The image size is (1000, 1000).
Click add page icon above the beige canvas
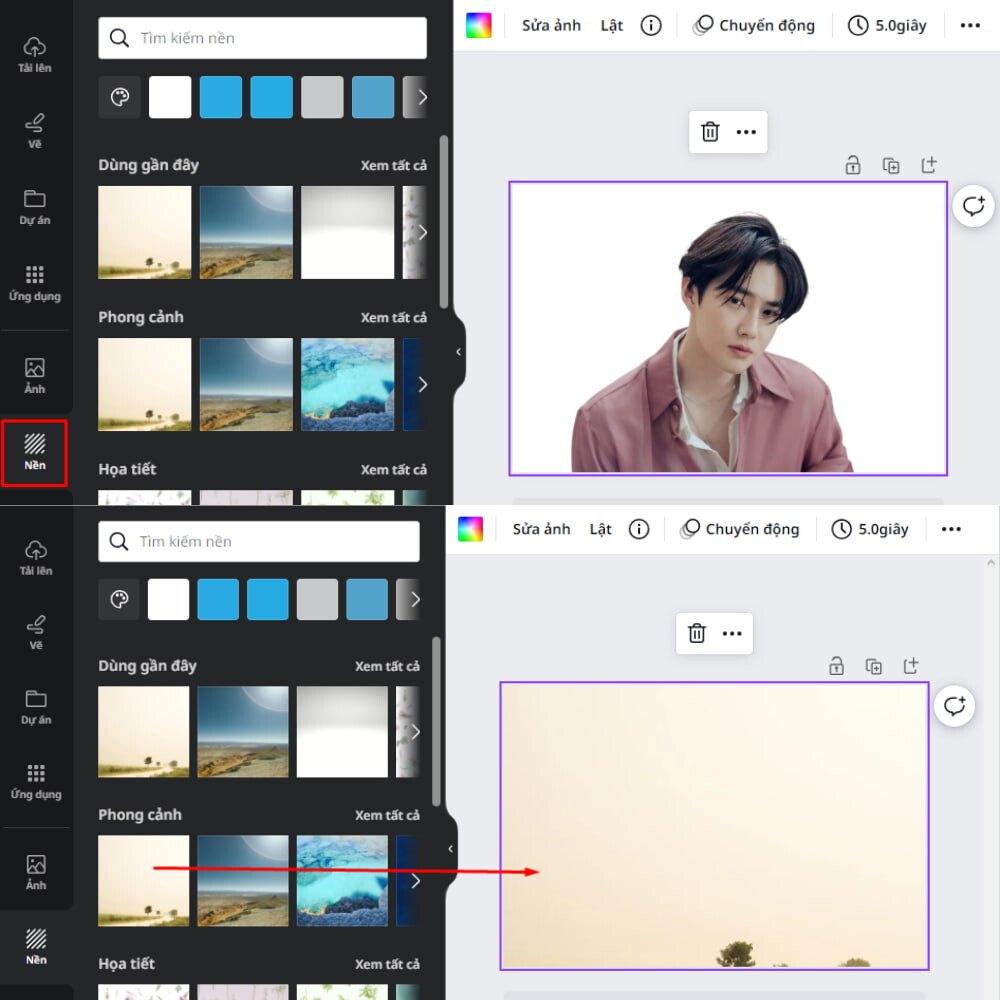[911, 666]
